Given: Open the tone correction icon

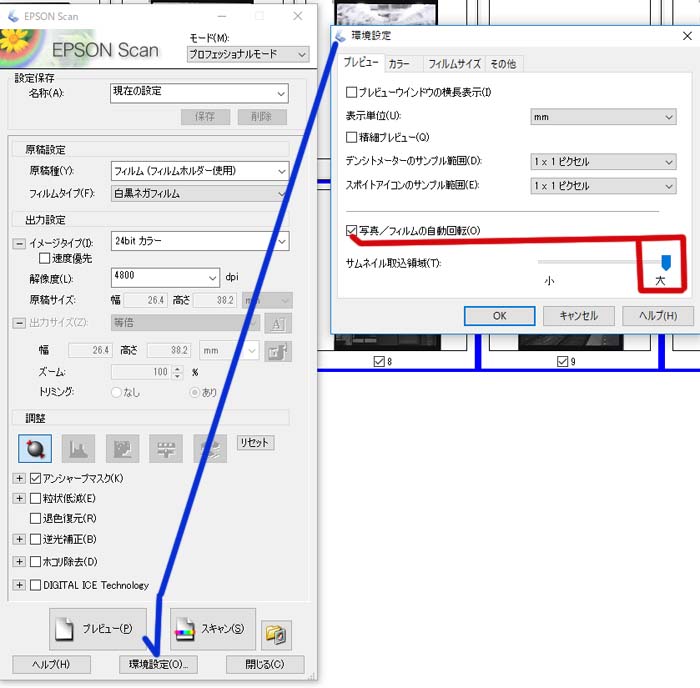Looking at the screenshot, I should (122, 448).
